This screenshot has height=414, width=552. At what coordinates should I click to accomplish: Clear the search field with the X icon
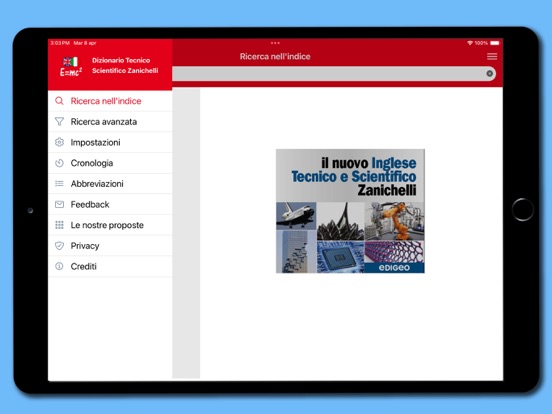pyautogui.click(x=489, y=74)
